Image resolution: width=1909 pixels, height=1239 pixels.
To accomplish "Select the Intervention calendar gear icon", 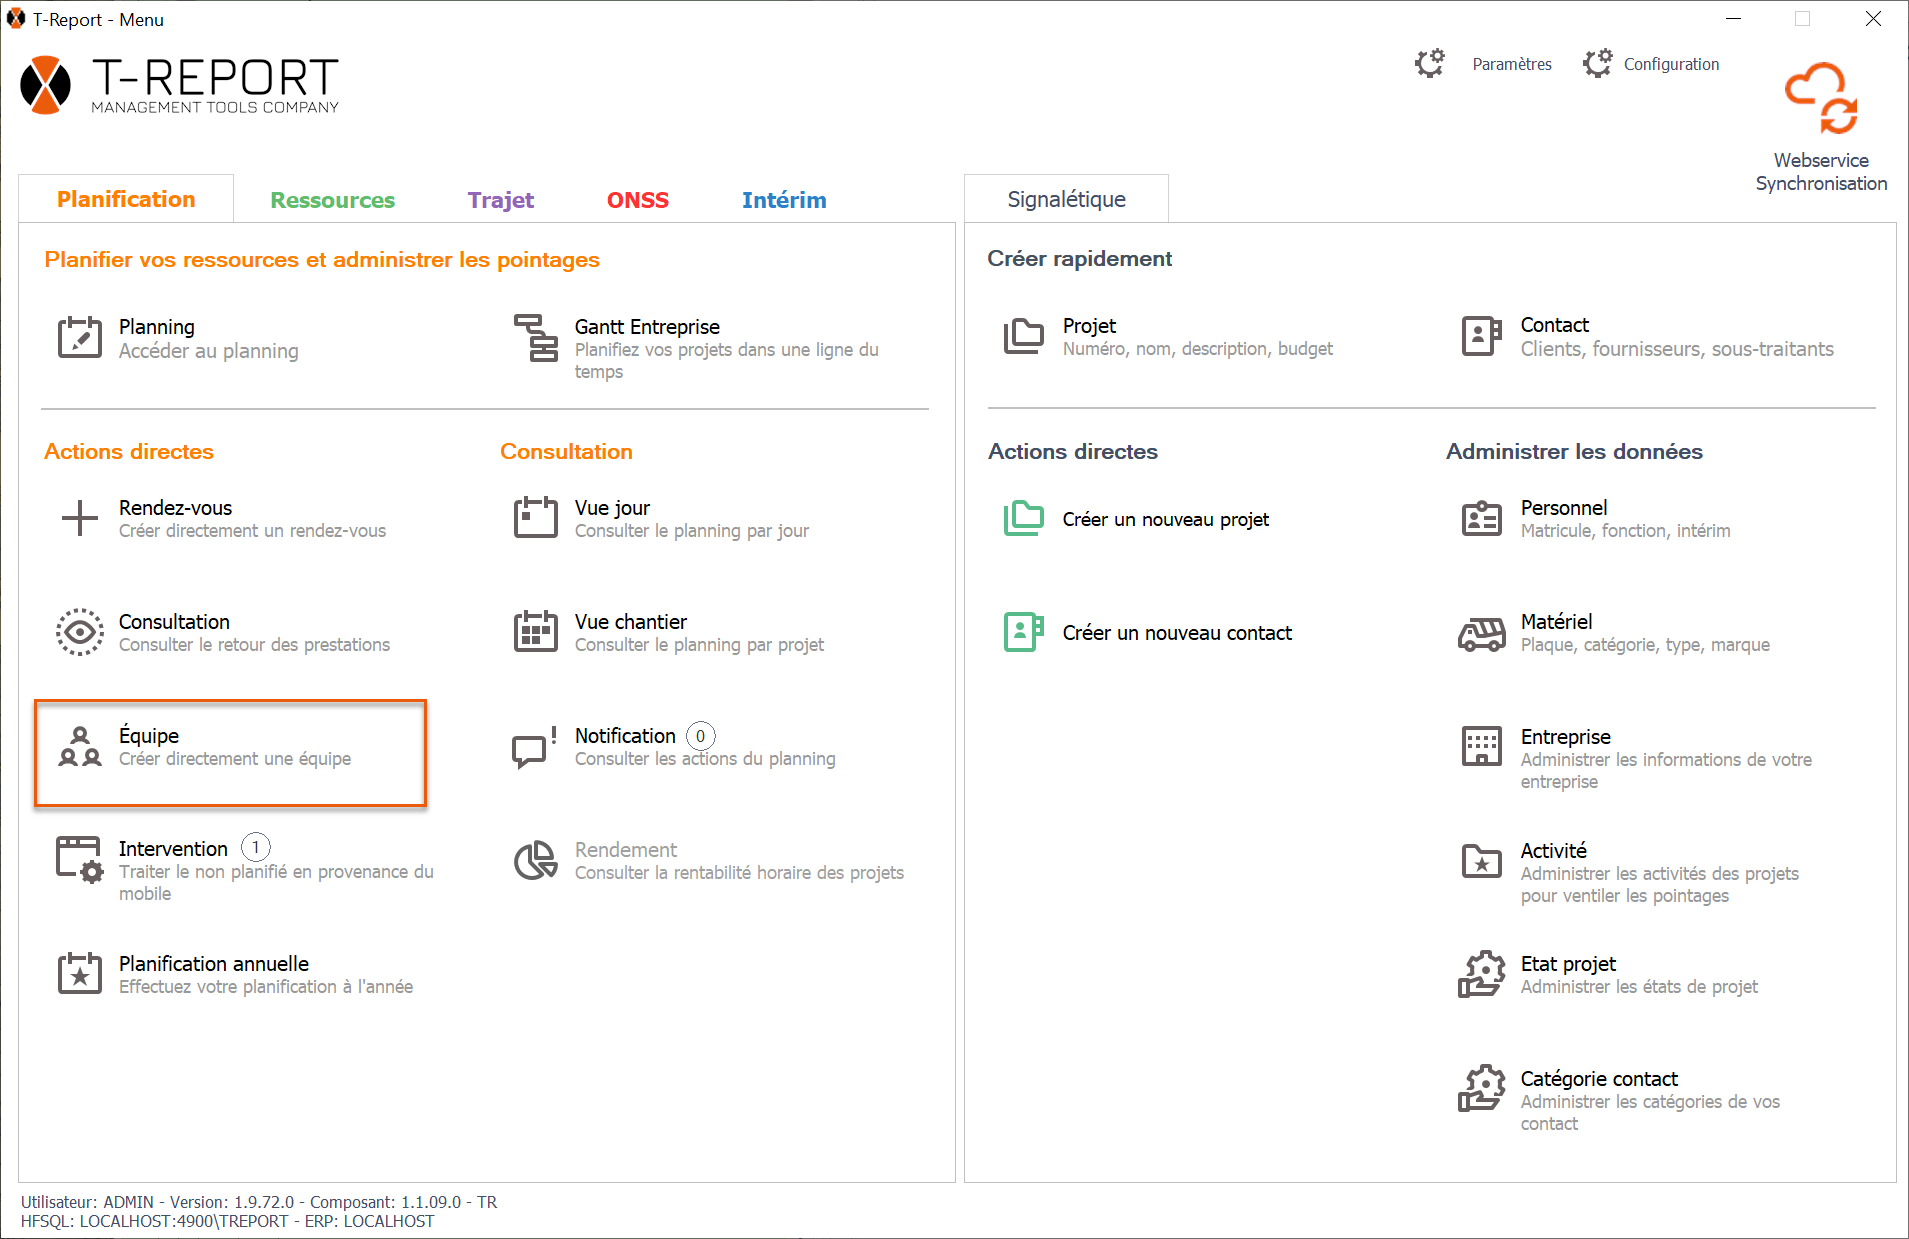I will pyautogui.click(x=80, y=860).
